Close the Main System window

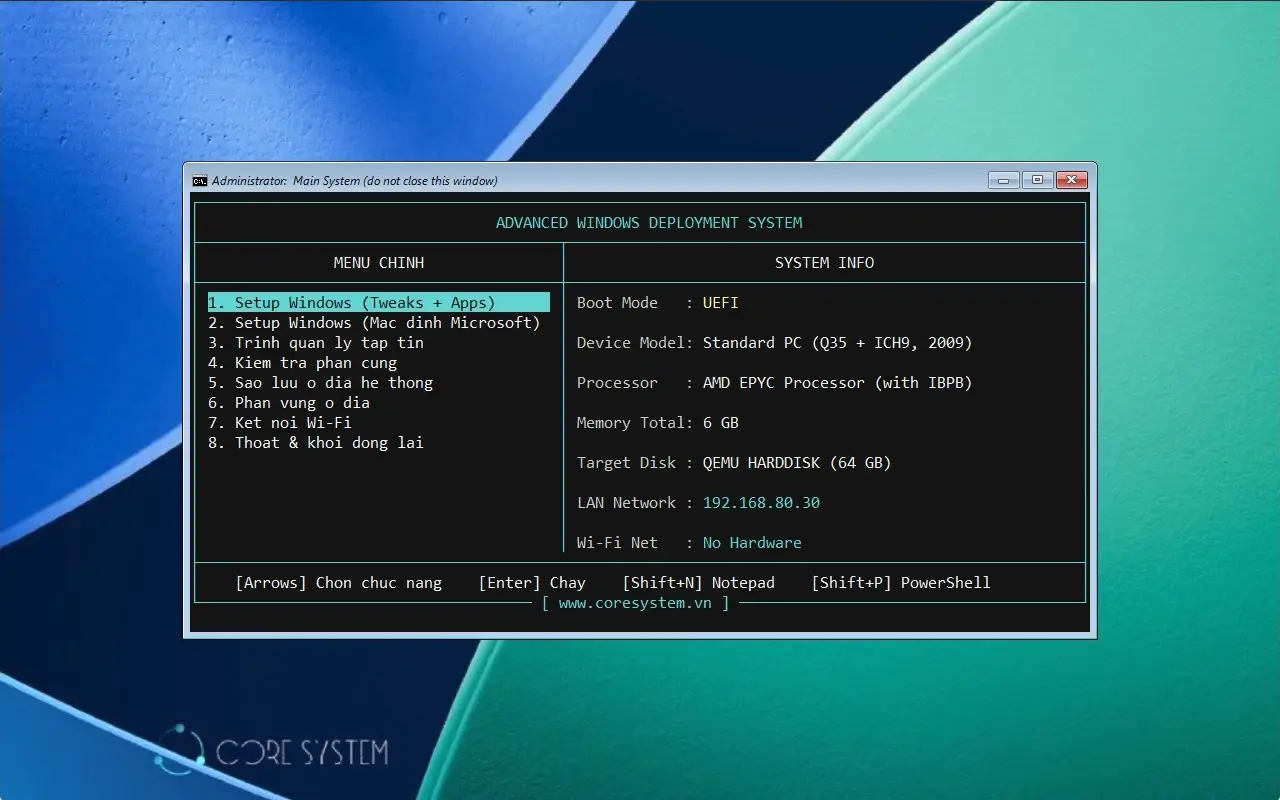[x=1071, y=180]
